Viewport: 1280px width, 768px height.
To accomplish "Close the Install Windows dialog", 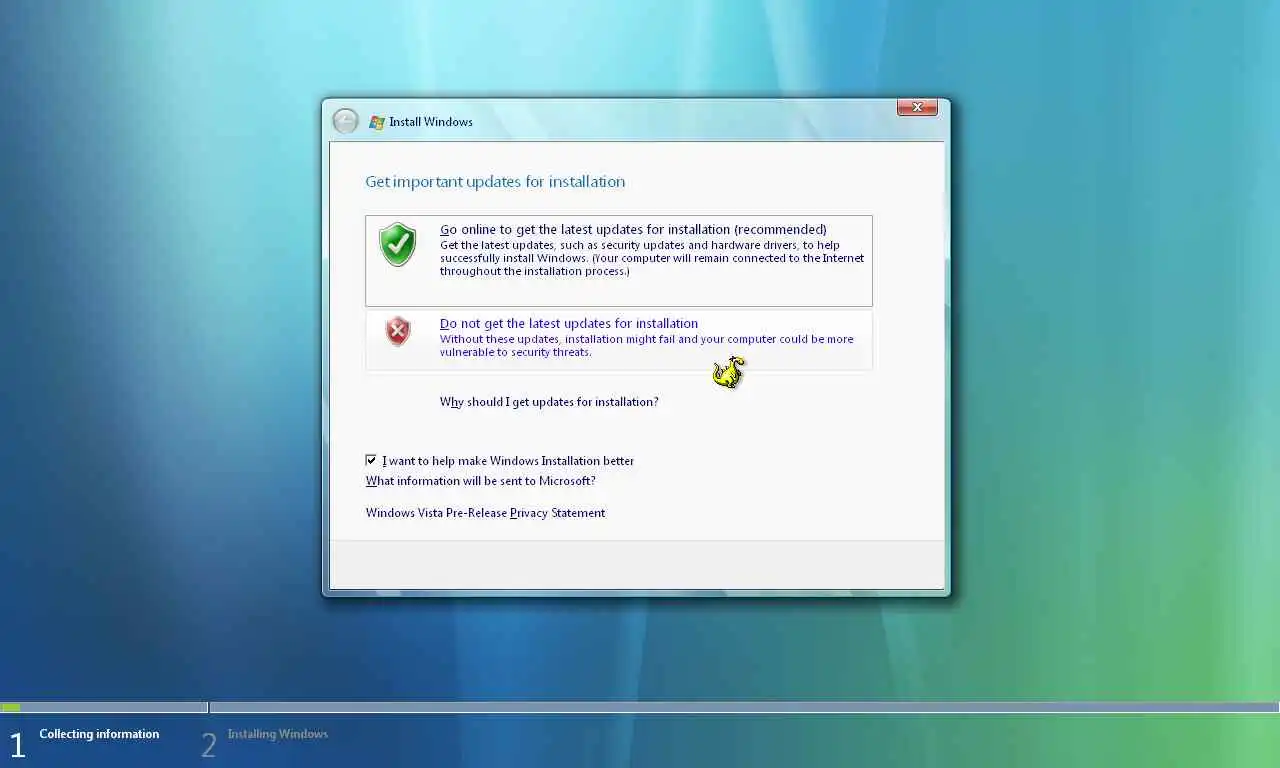I will coord(917,107).
